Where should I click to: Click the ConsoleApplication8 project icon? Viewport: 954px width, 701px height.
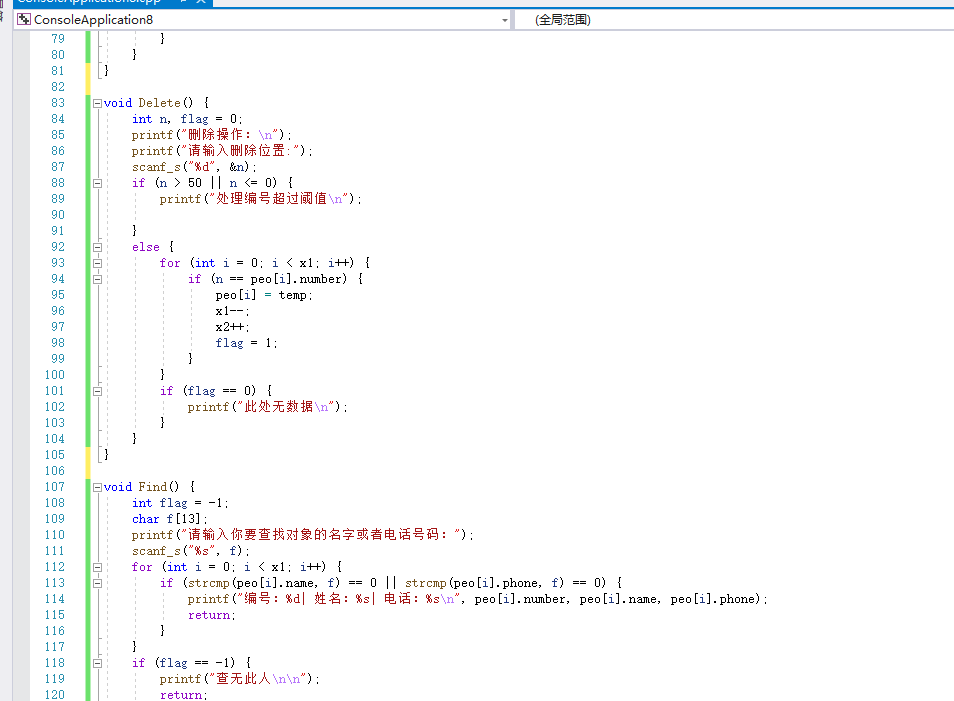pyautogui.click(x=24, y=19)
